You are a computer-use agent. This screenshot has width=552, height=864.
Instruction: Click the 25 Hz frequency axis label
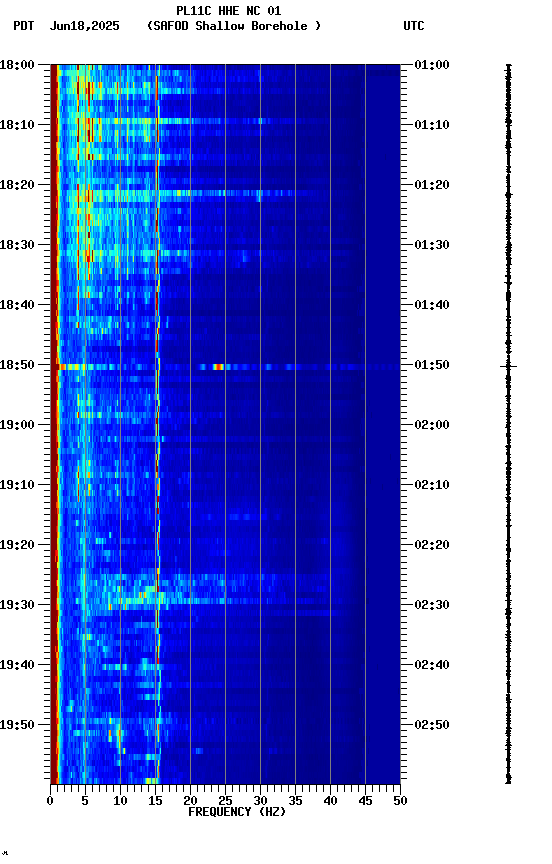point(225,801)
